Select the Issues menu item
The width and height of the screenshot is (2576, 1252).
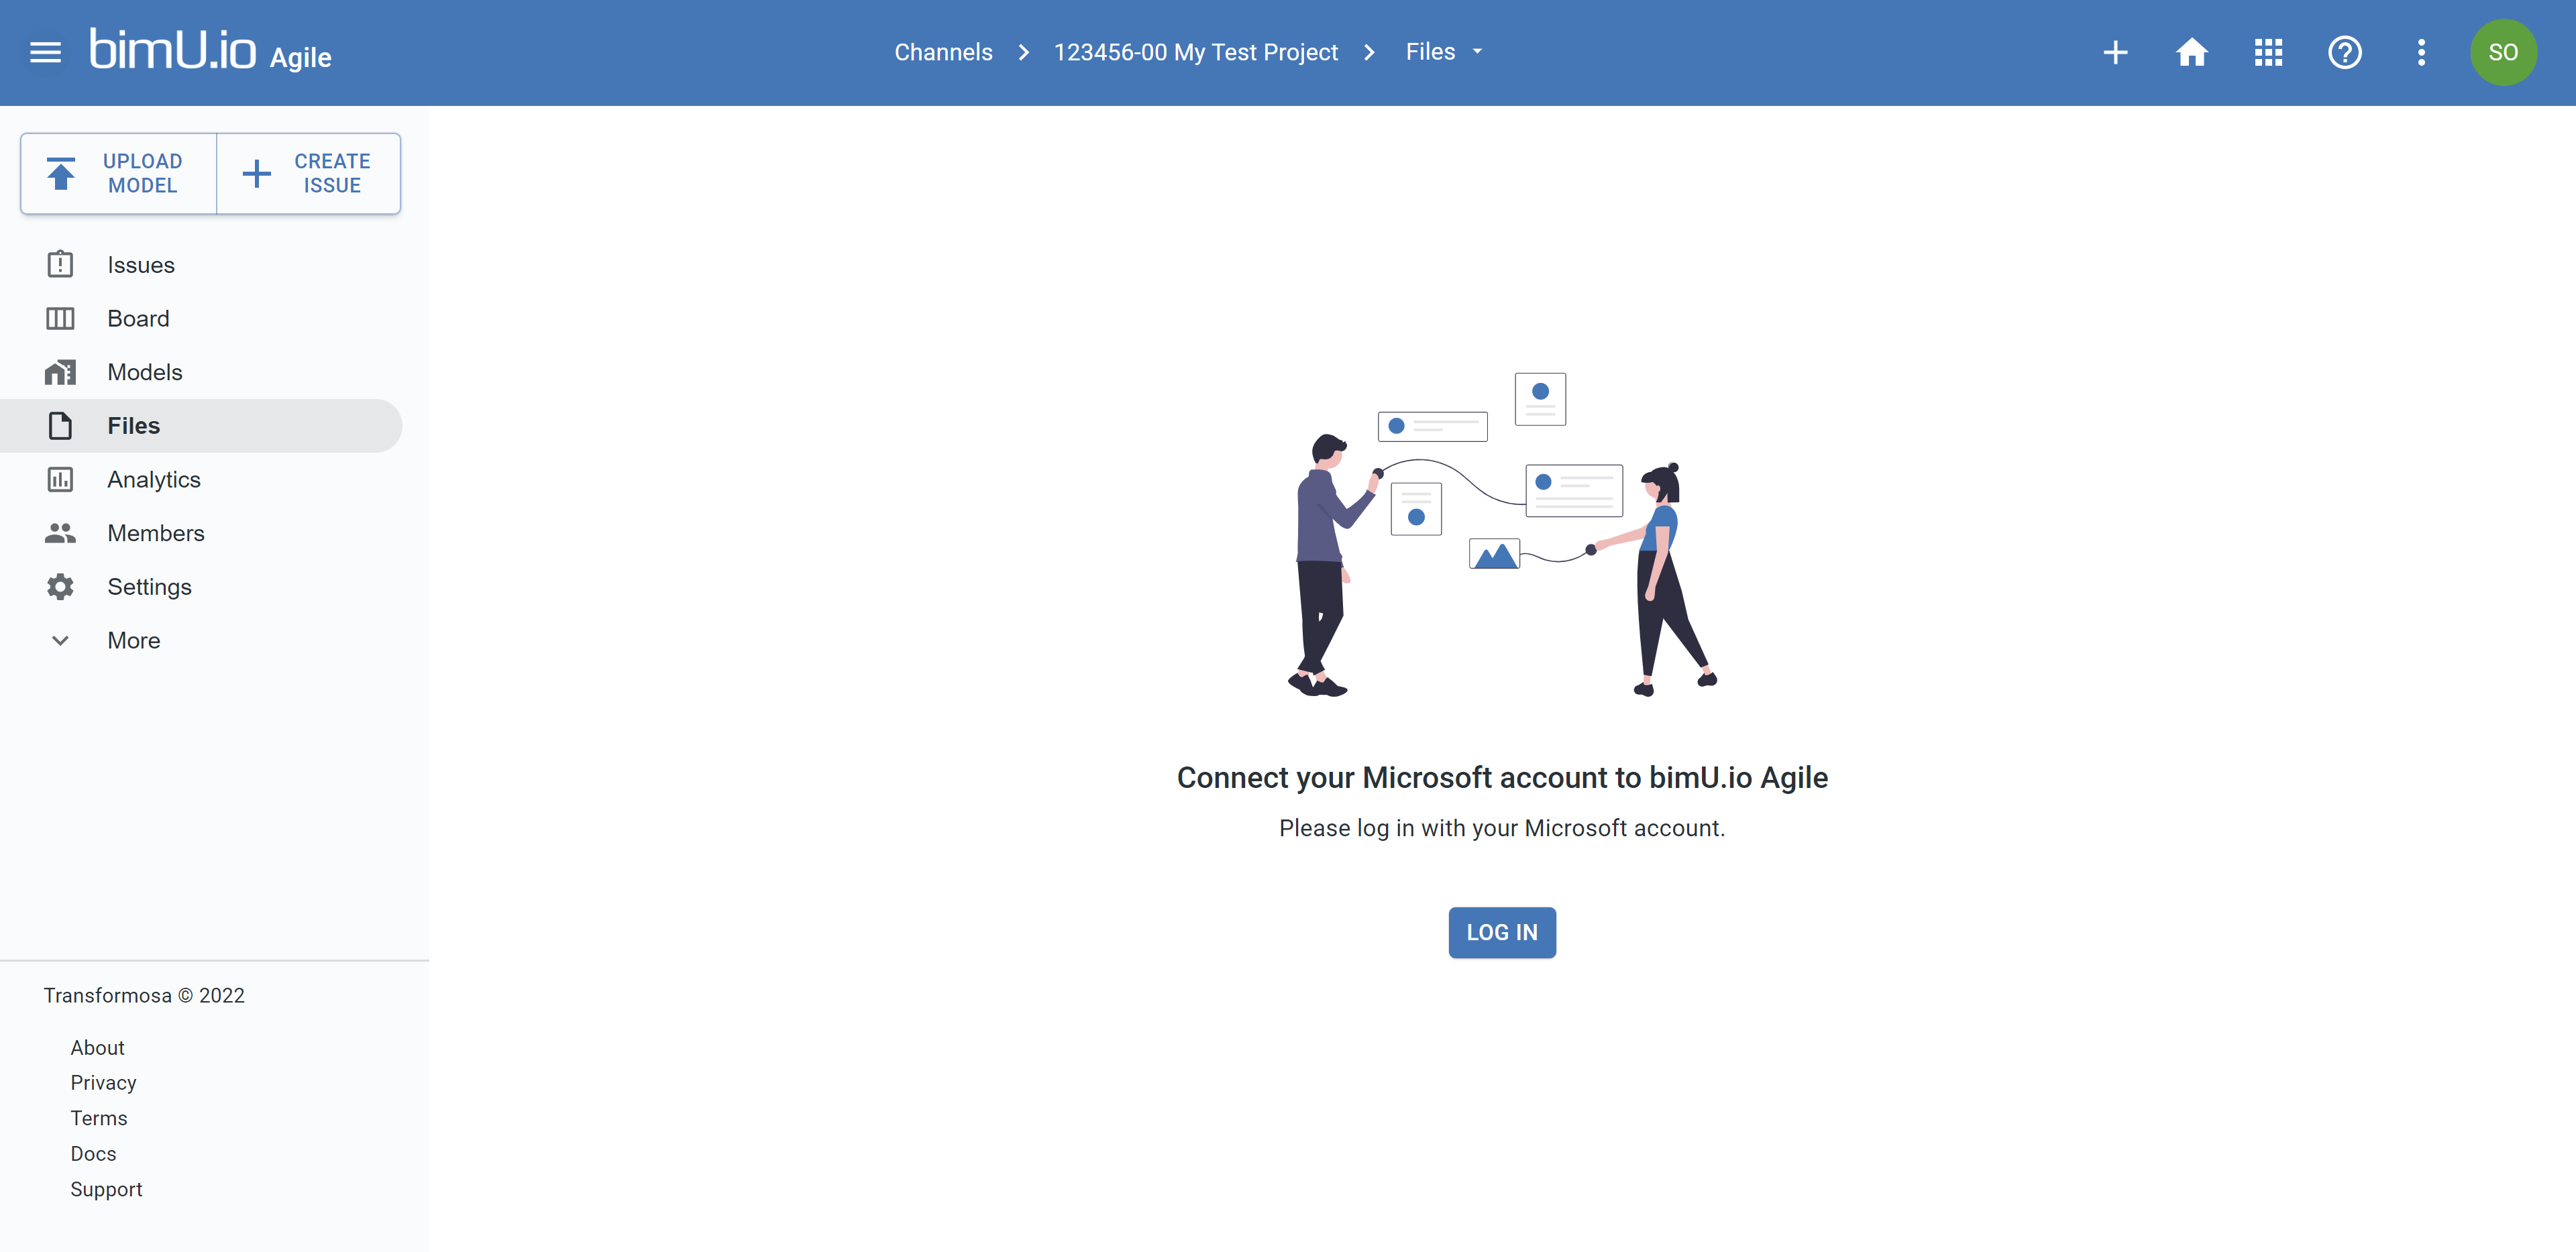[x=201, y=265]
